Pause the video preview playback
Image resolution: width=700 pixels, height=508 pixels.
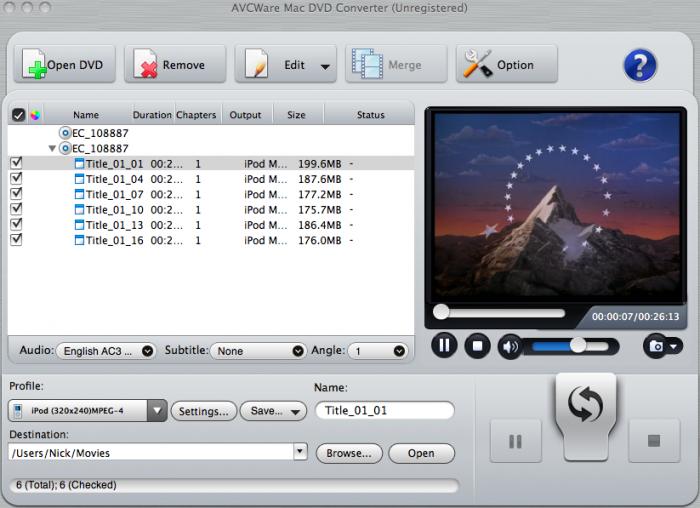click(x=444, y=346)
